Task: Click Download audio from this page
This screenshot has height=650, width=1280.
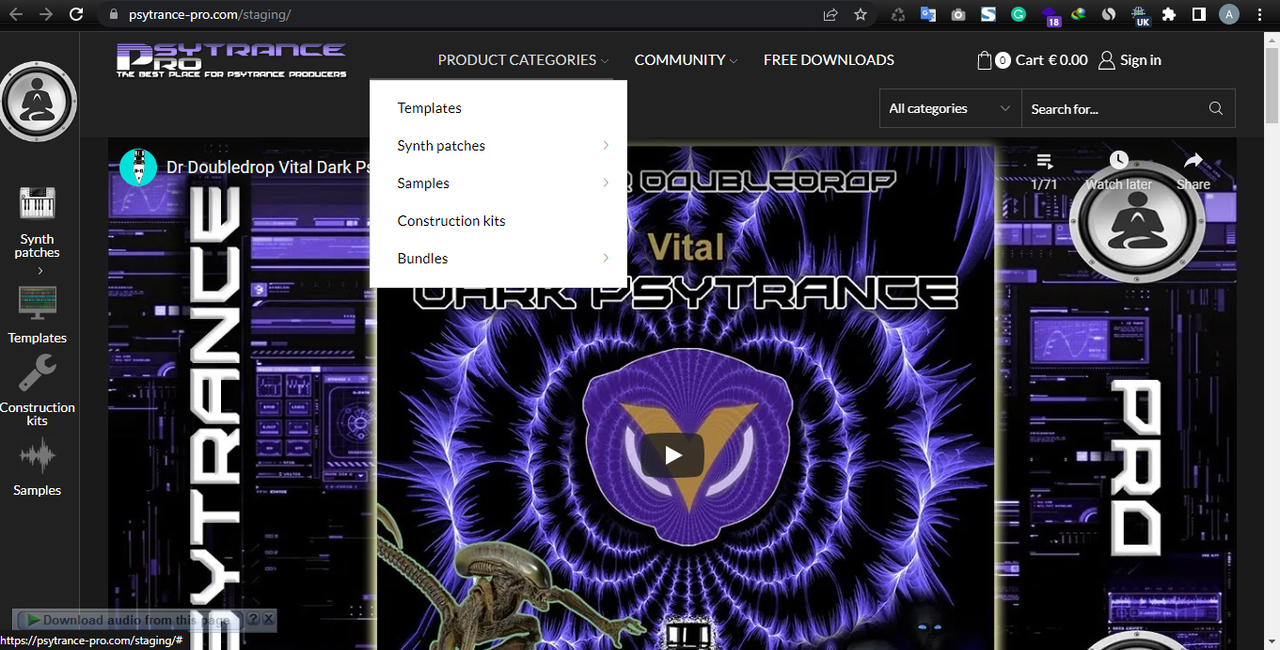Action: pos(128,620)
